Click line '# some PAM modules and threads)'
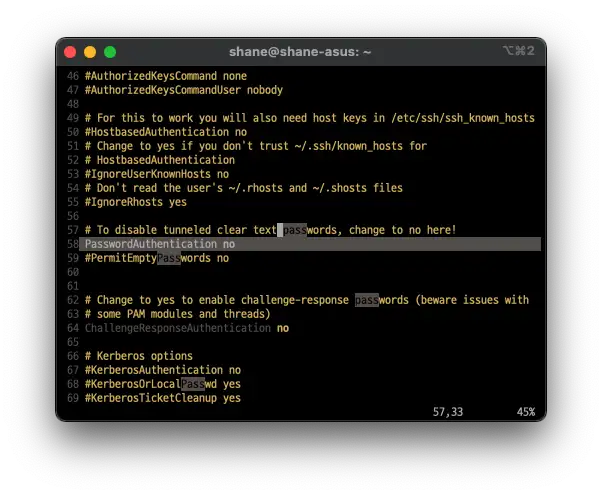 178,314
